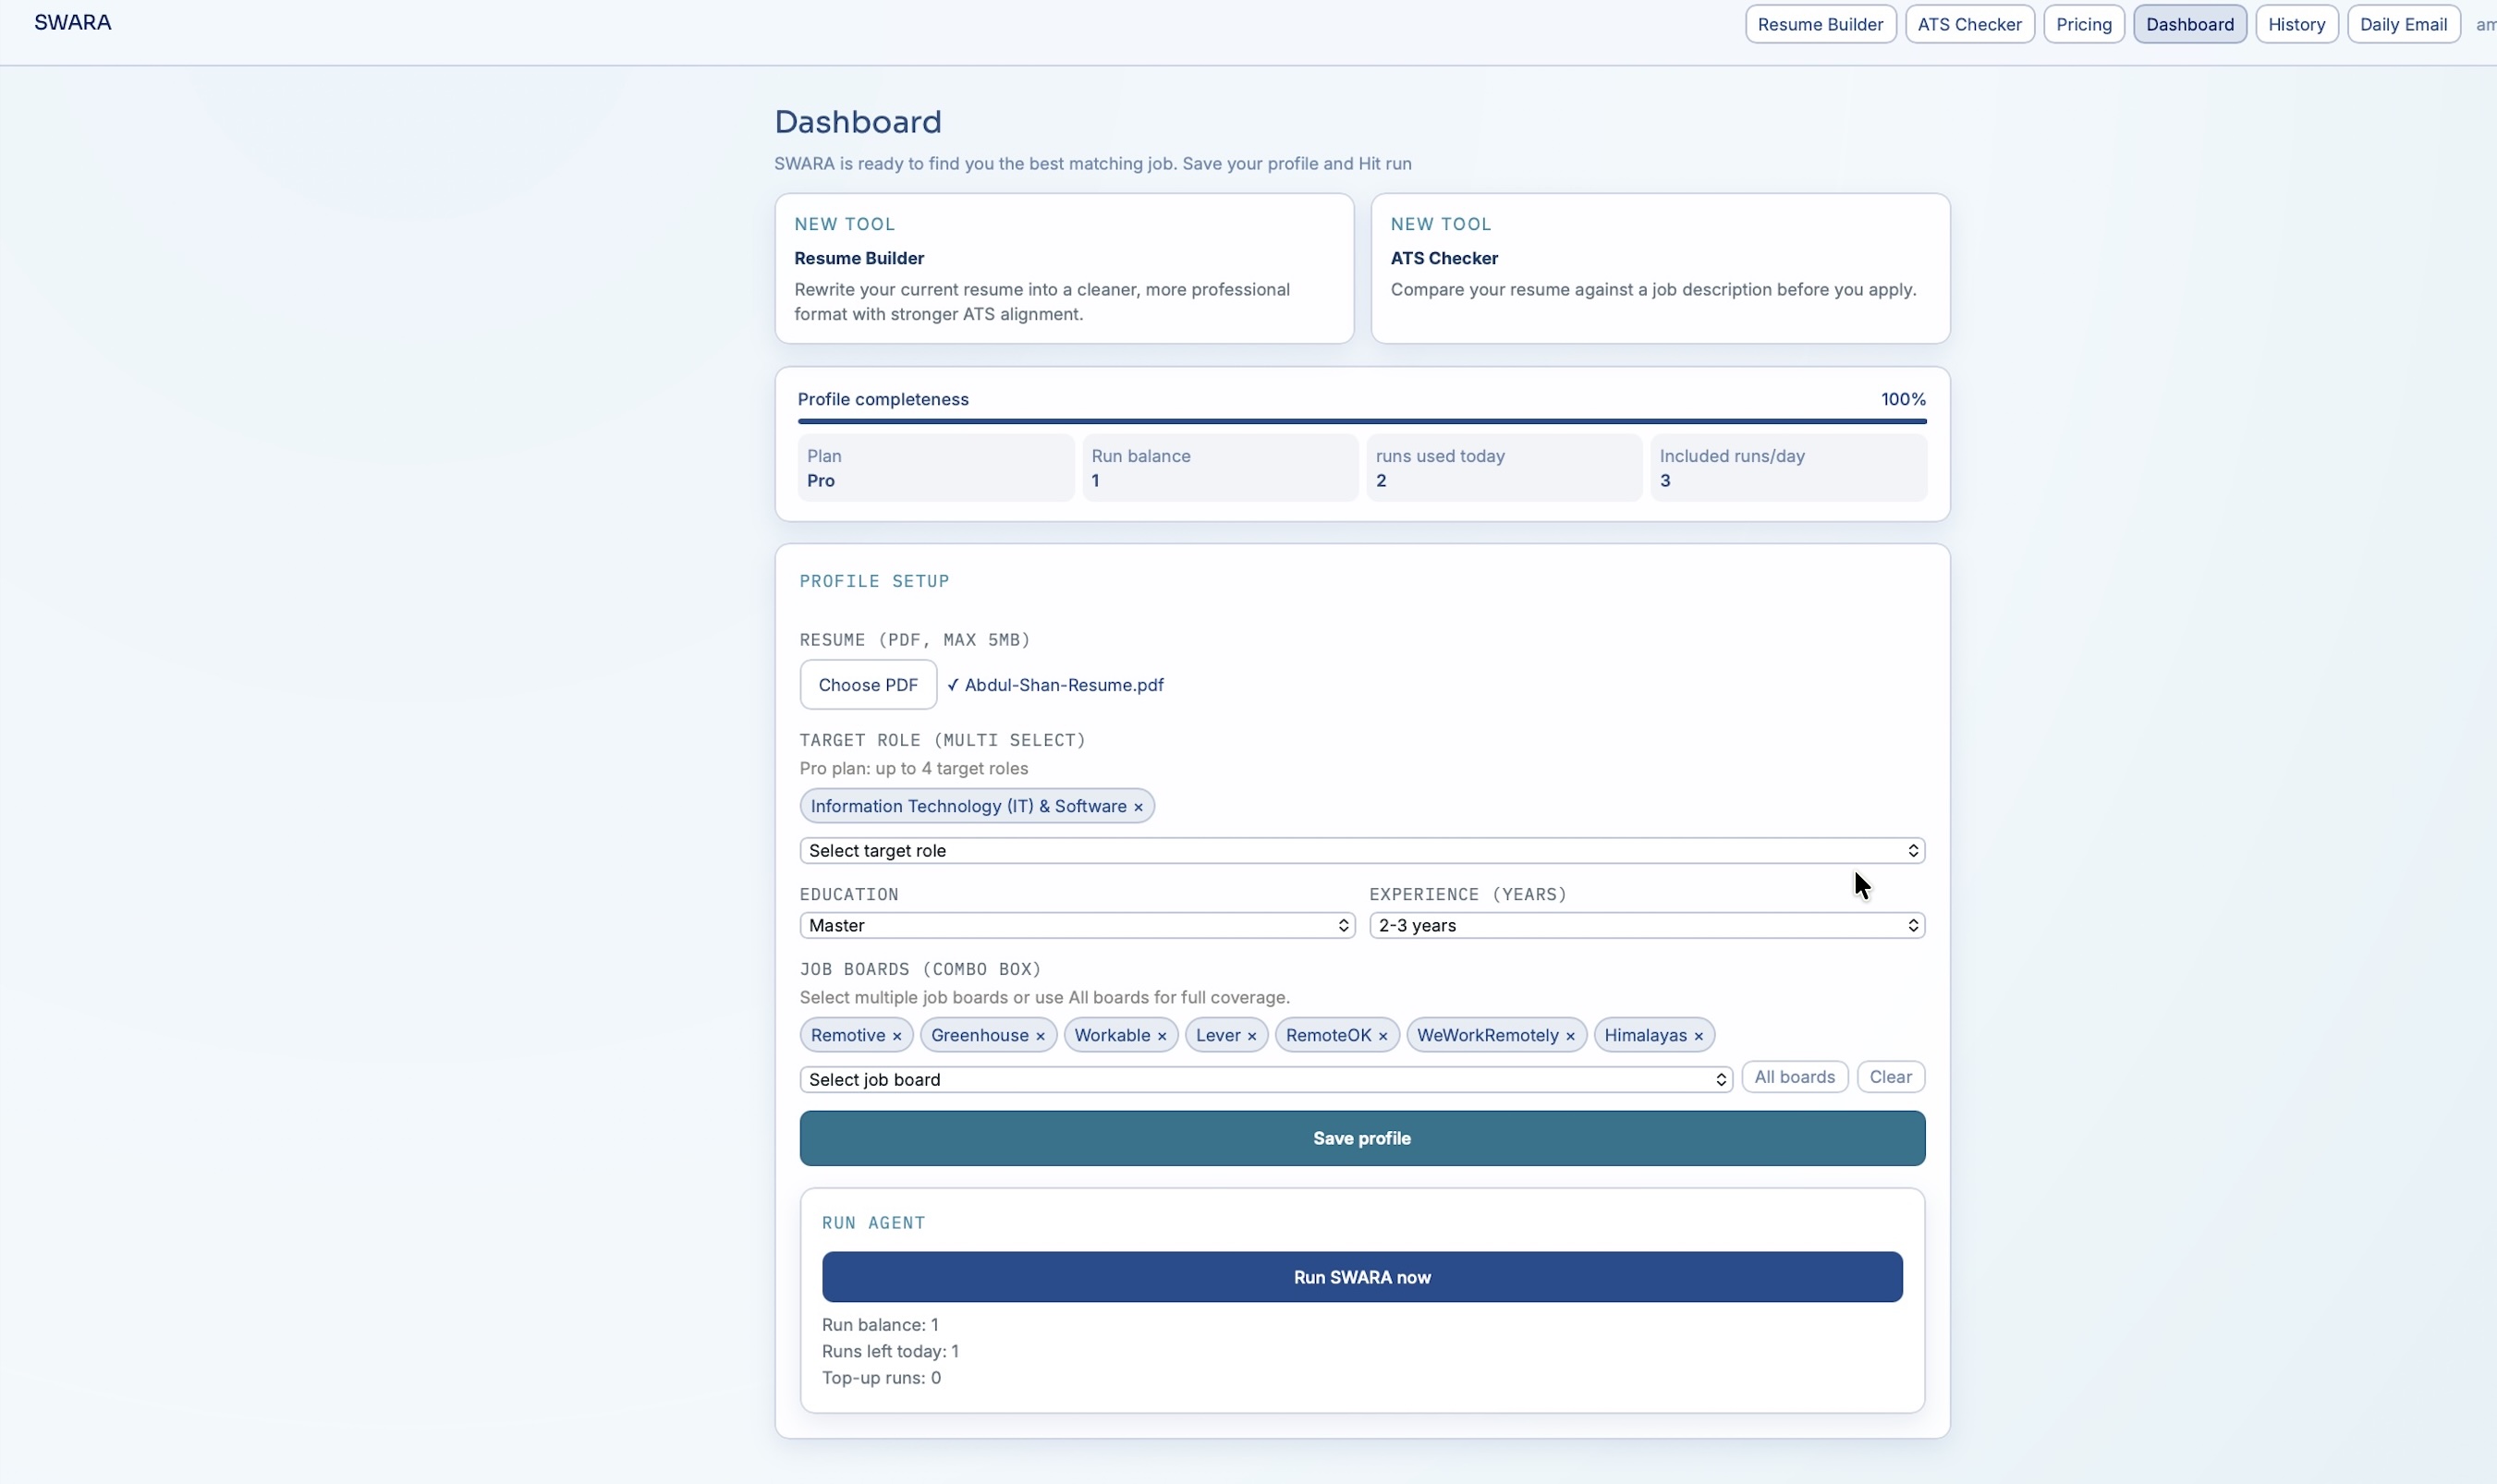Open the ATS Checker new tool card
The height and width of the screenshot is (1484, 2497).
[x=1660, y=269]
